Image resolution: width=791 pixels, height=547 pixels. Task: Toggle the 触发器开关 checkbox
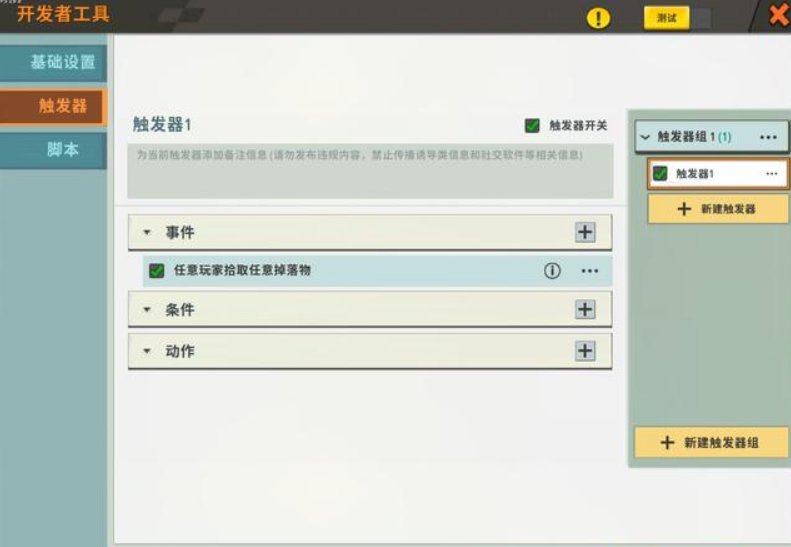[x=533, y=126]
